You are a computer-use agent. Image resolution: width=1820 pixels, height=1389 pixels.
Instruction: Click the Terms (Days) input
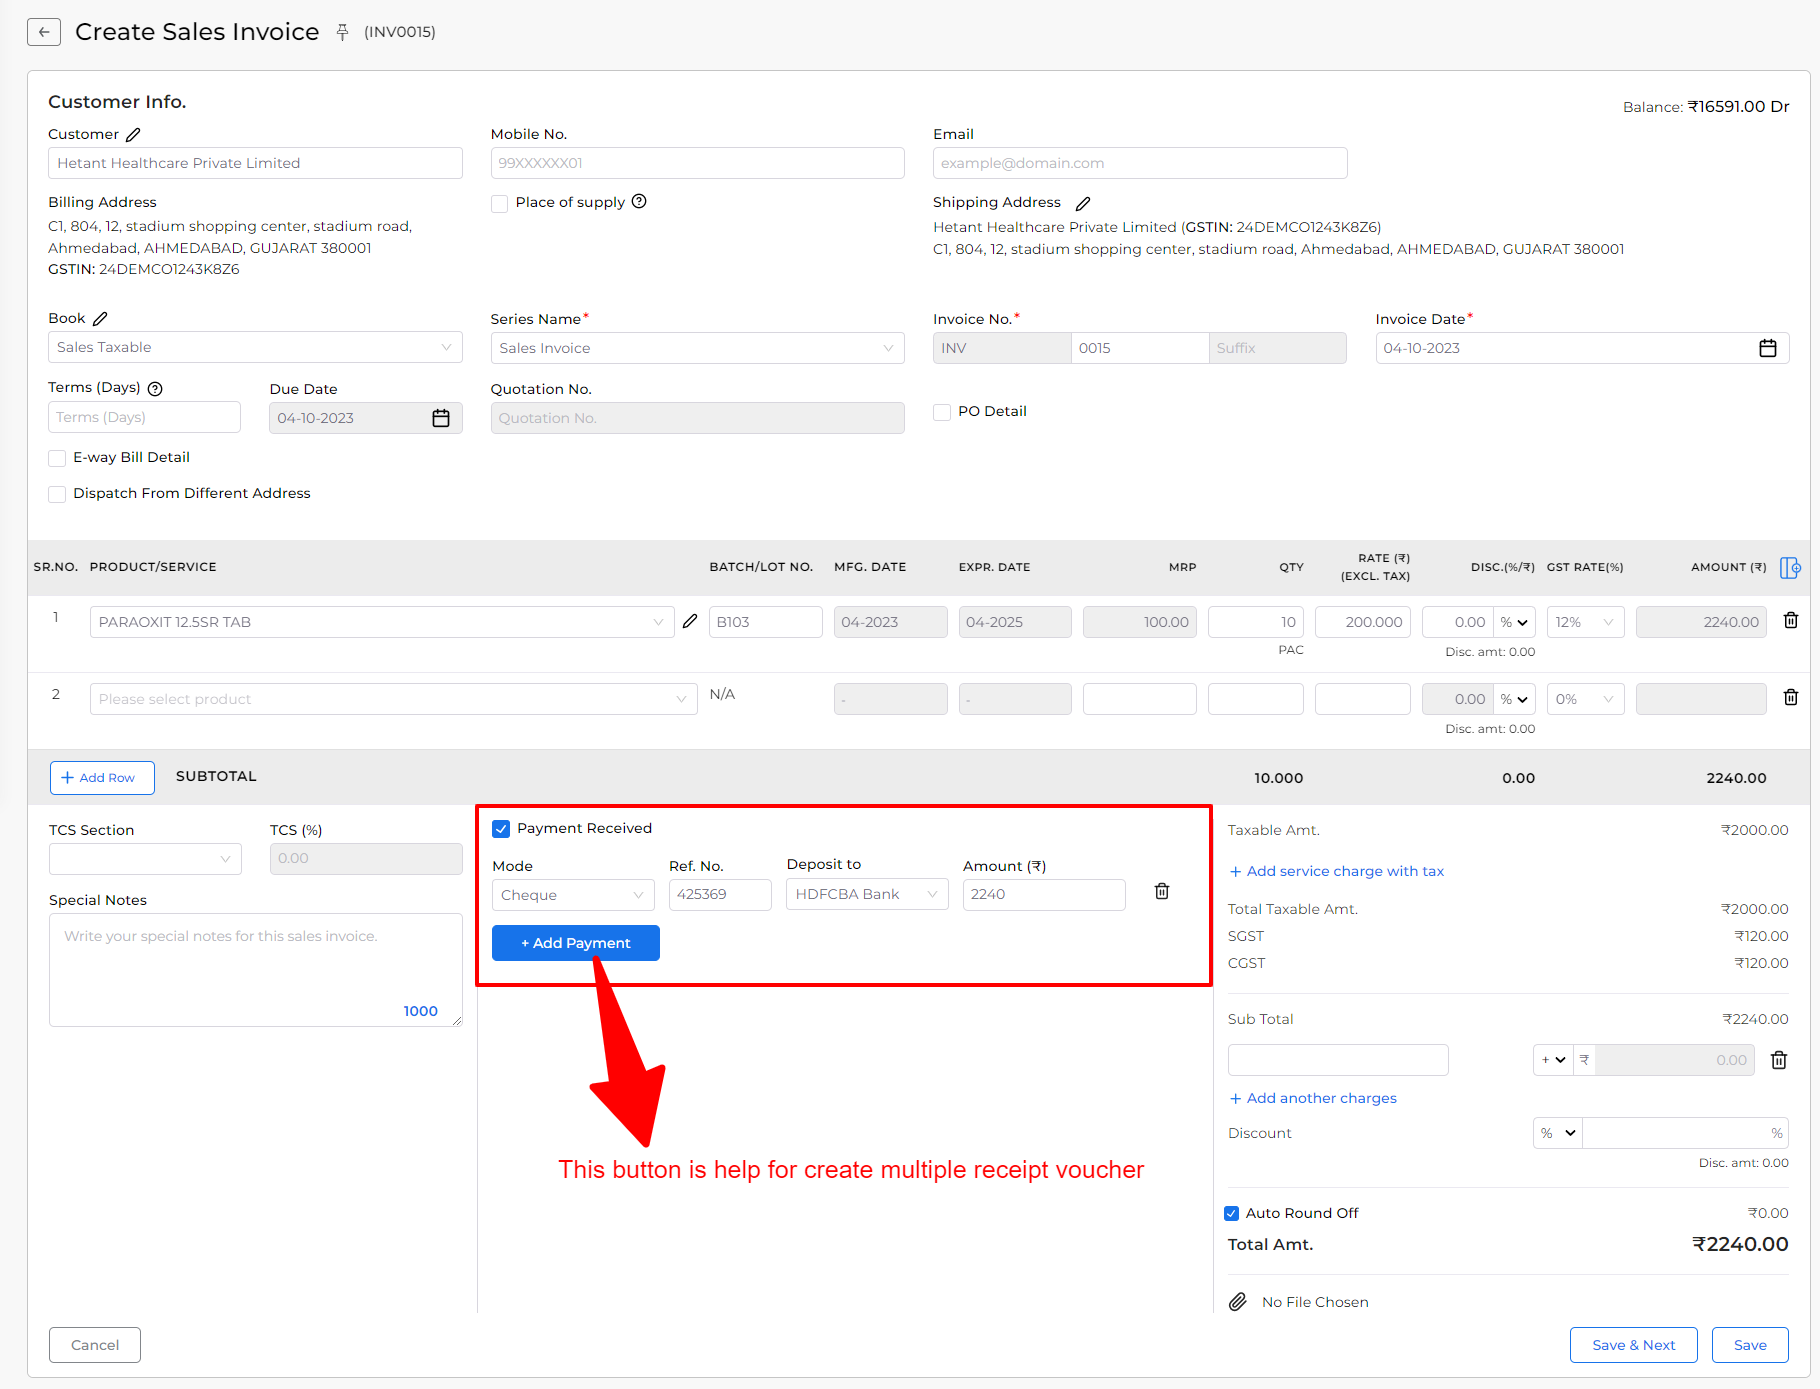[x=144, y=417]
